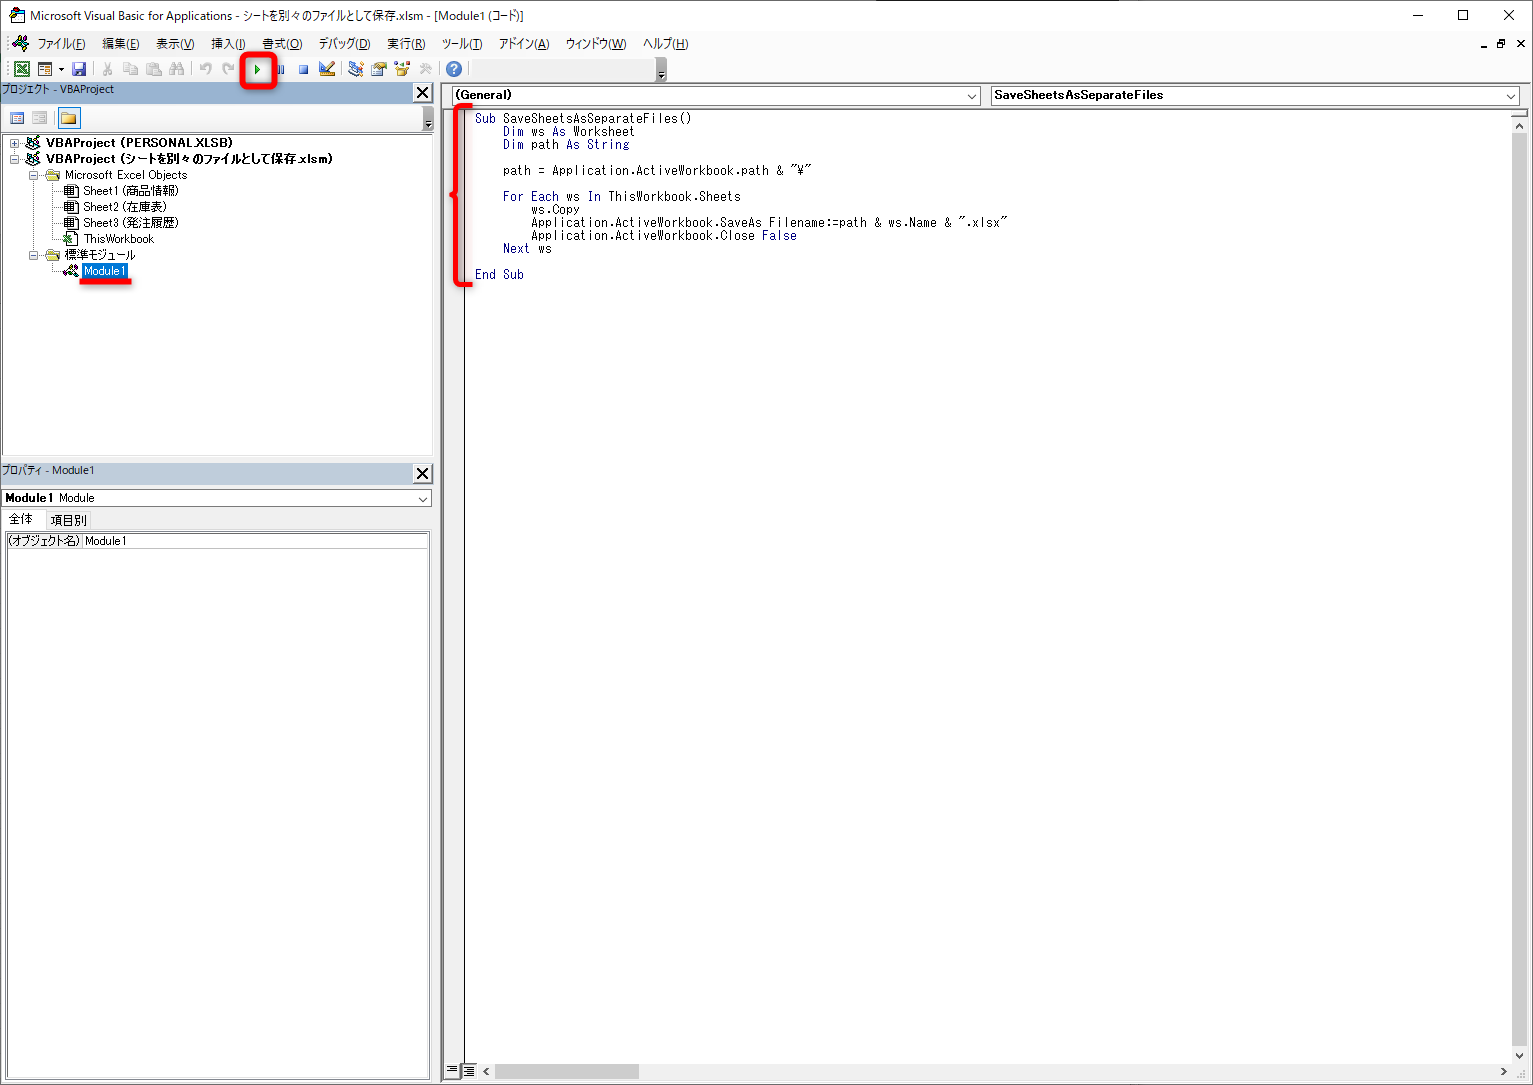Click View Code icon in Project panel
Screen dimensions: 1533x1085
coord(17,118)
